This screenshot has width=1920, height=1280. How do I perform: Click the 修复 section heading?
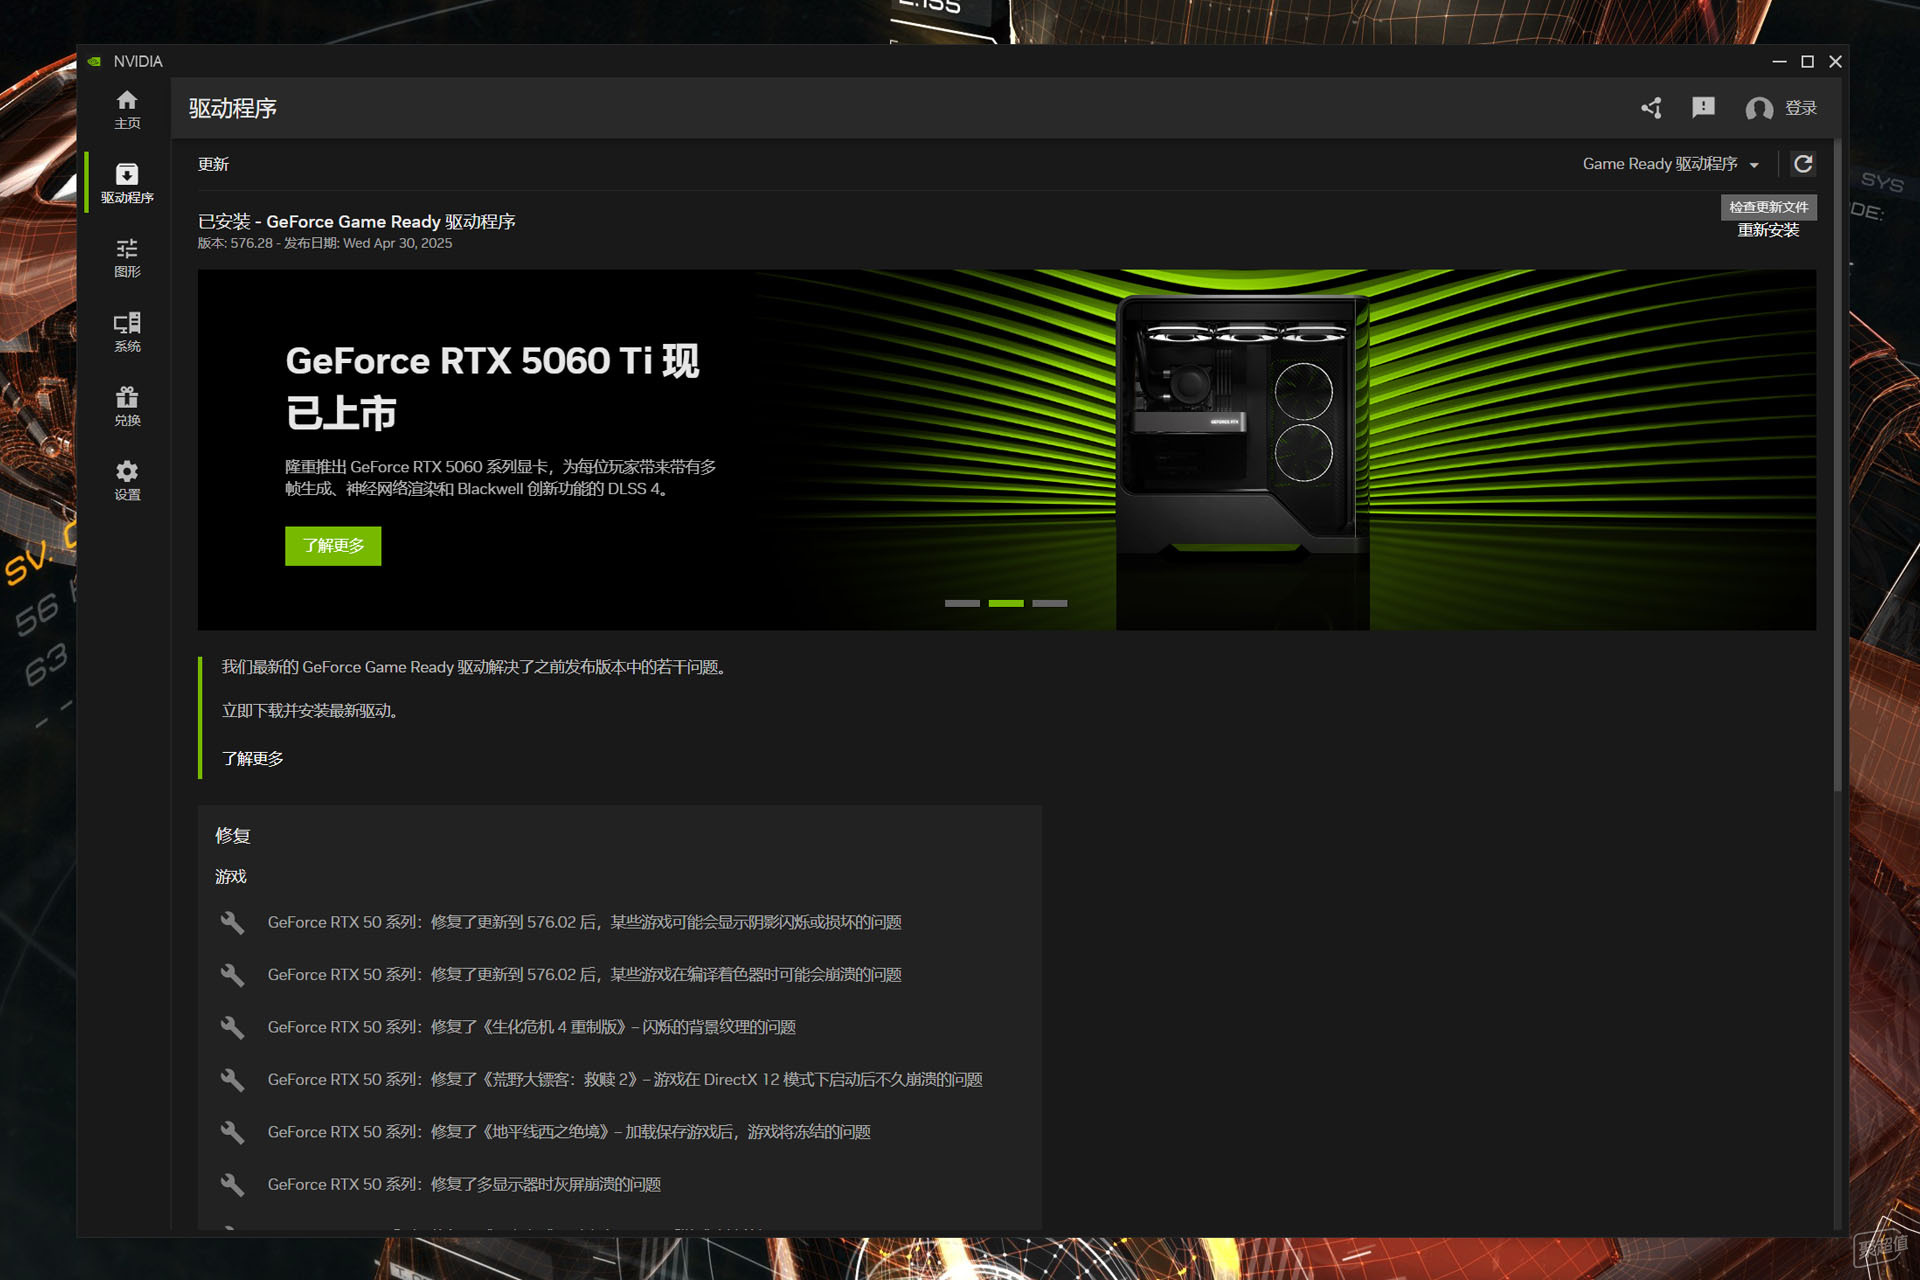click(x=233, y=835)
